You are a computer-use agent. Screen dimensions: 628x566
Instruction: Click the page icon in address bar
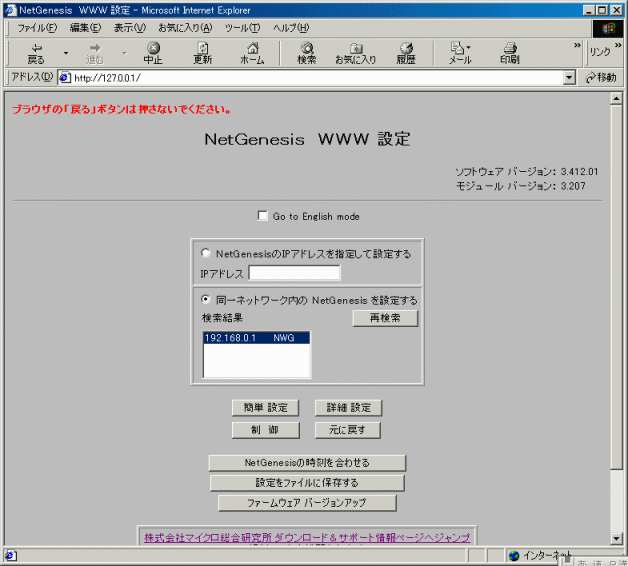point(65,78)
